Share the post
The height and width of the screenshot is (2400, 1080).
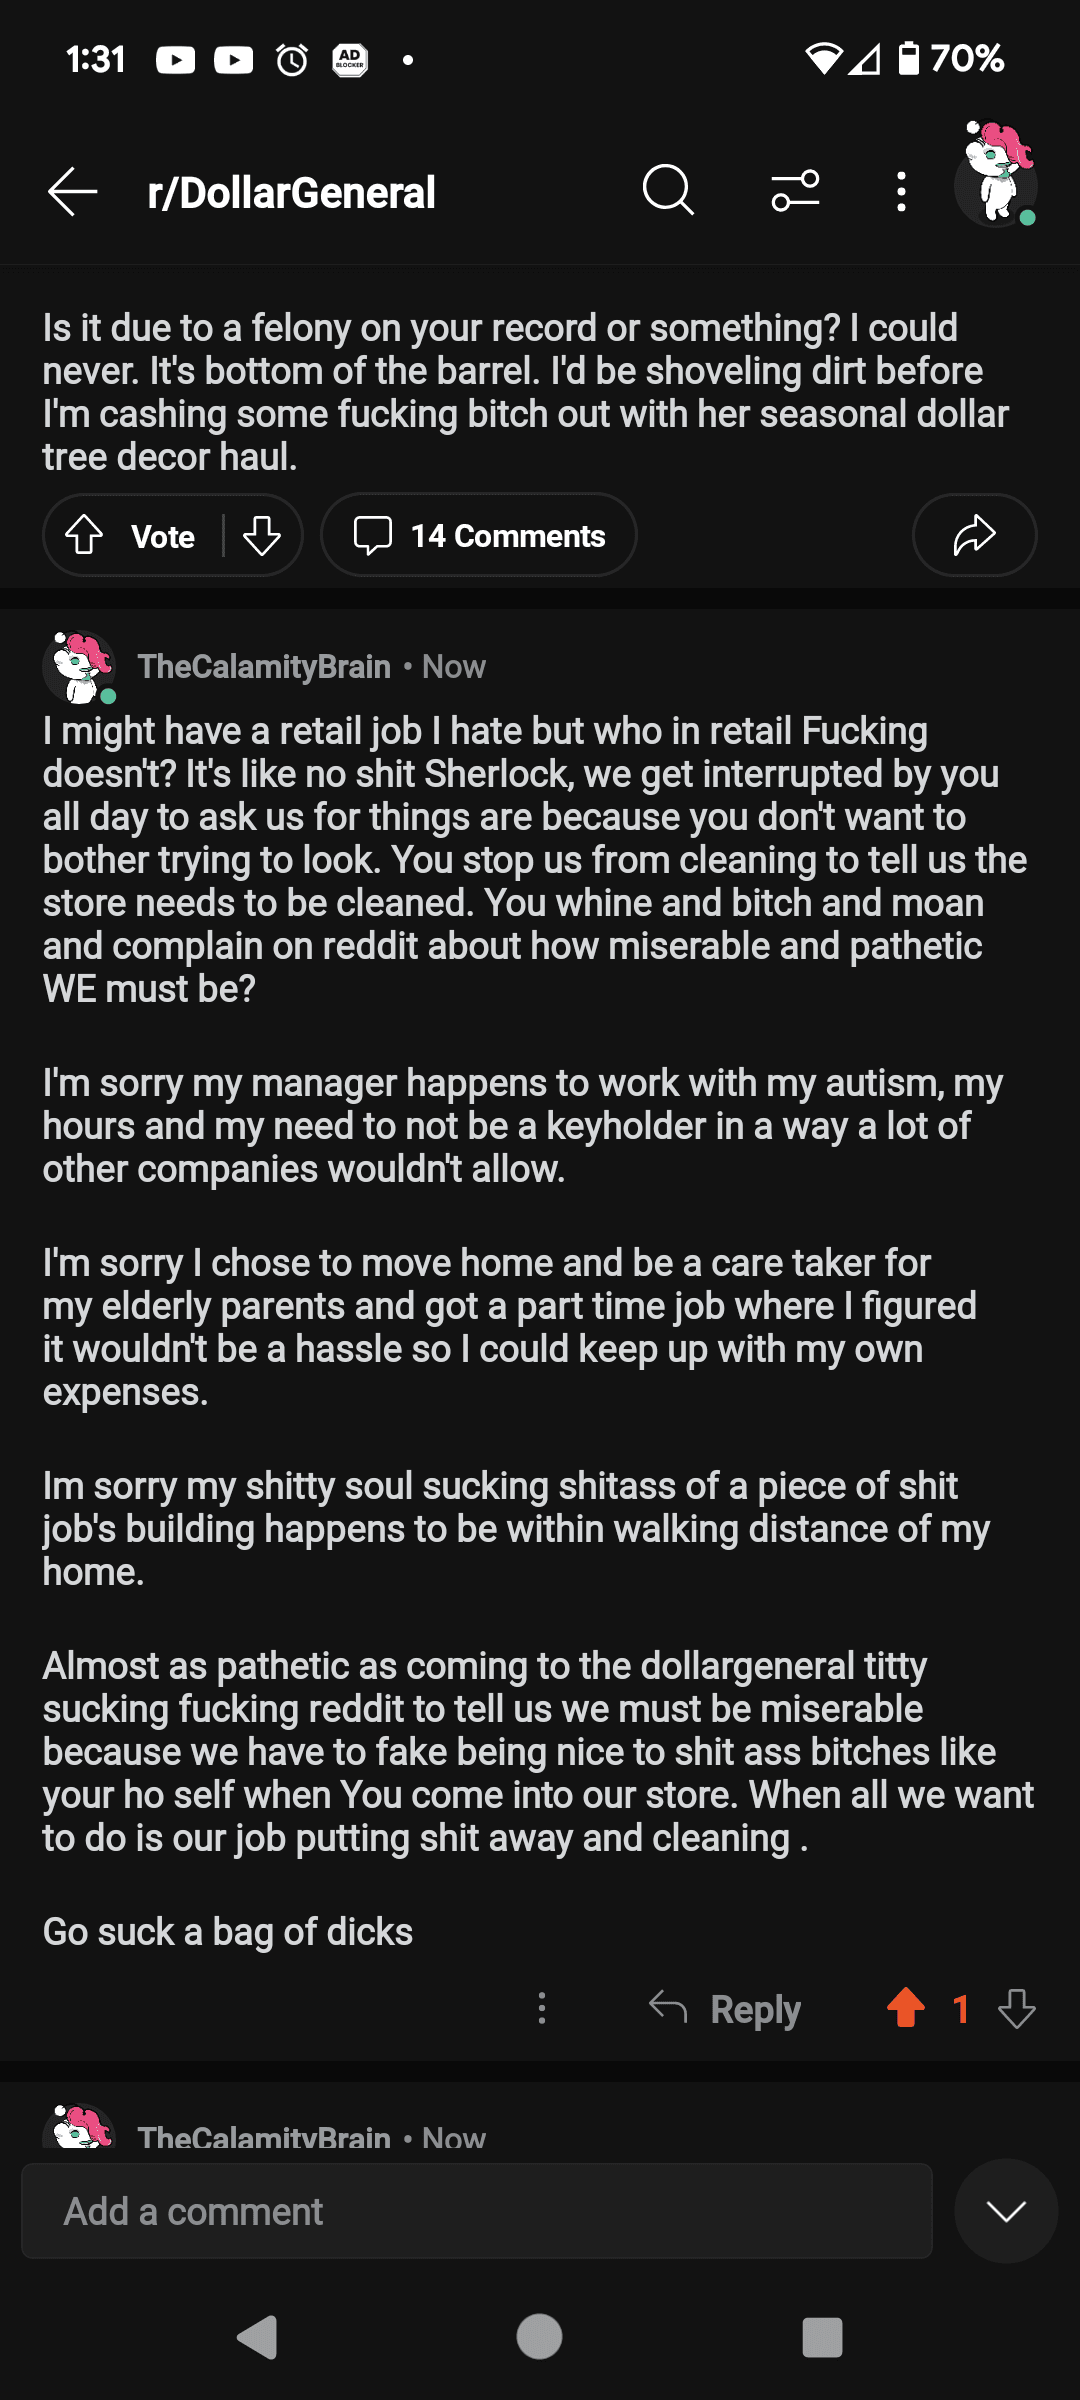pos(973,535)
